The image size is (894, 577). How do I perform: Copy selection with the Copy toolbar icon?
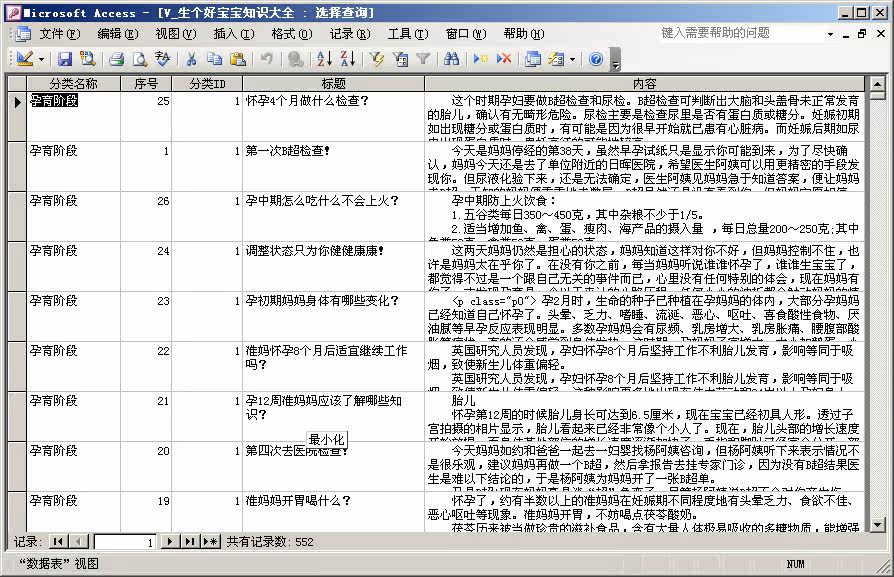pos(214,59)
